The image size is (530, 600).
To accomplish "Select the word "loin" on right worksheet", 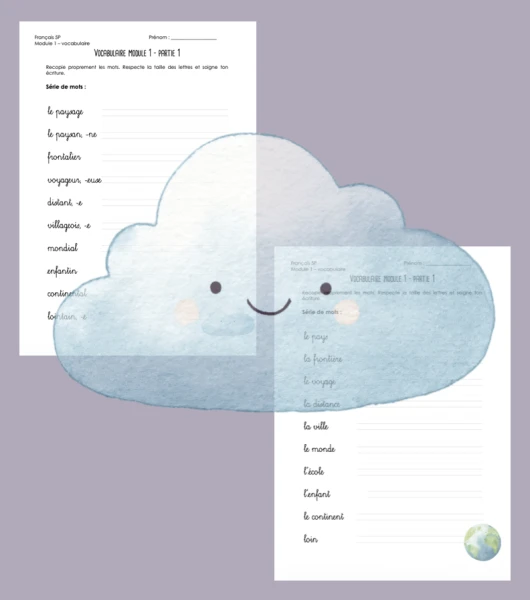I will [310, 539].
